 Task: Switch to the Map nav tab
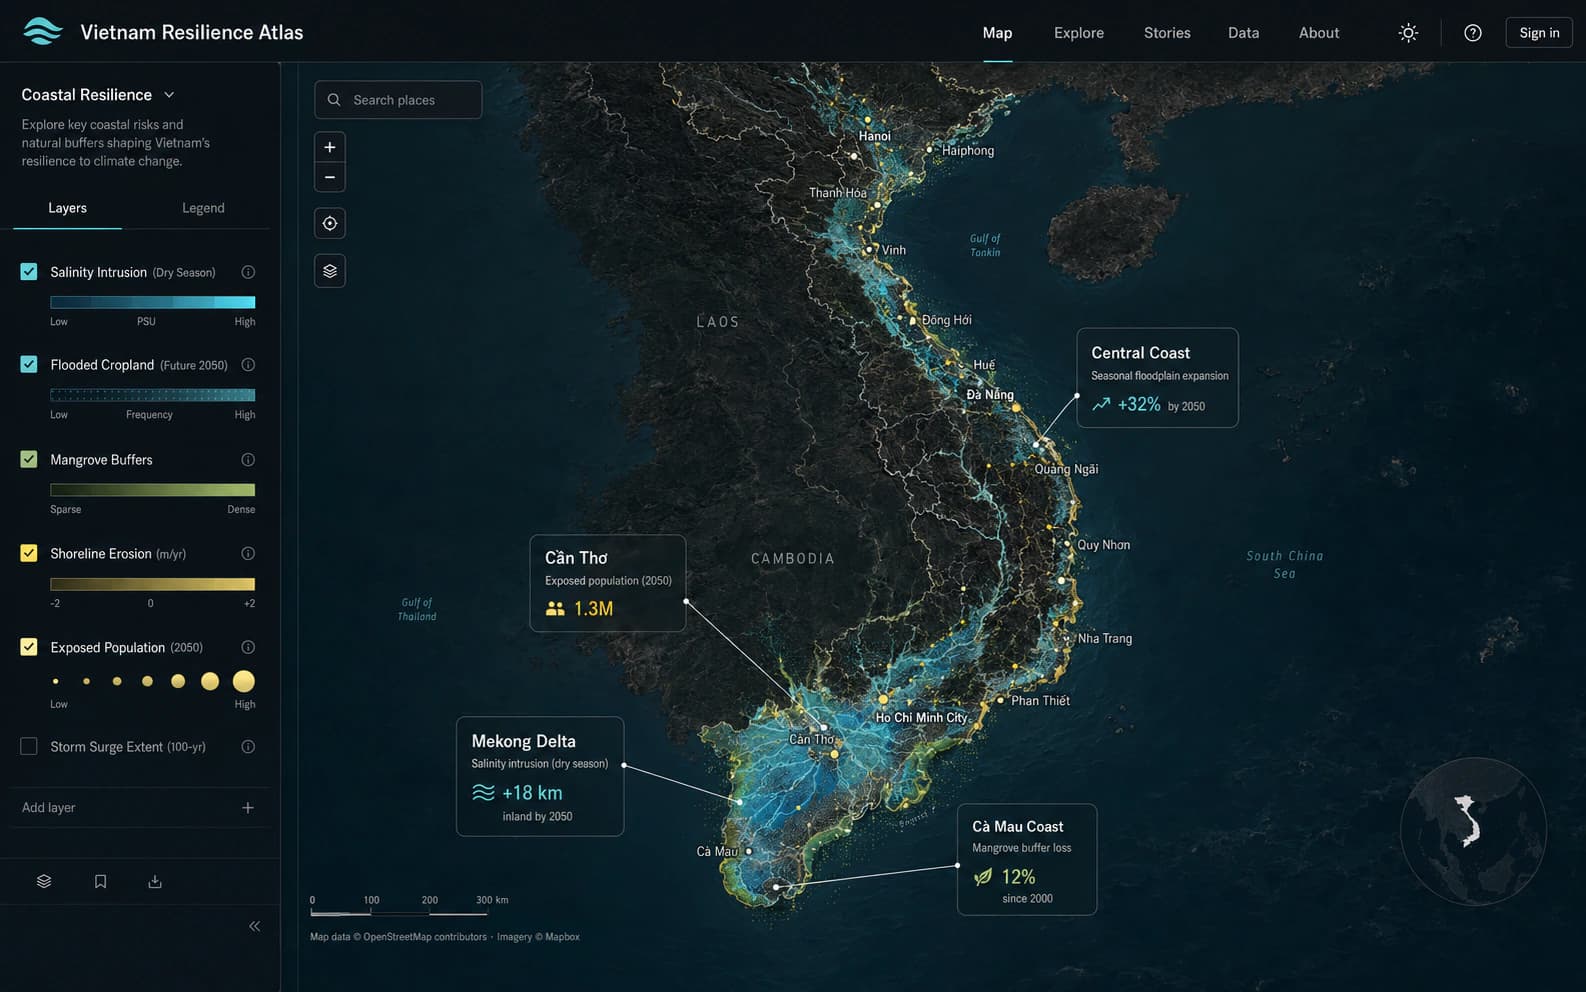tap(997, 33)
